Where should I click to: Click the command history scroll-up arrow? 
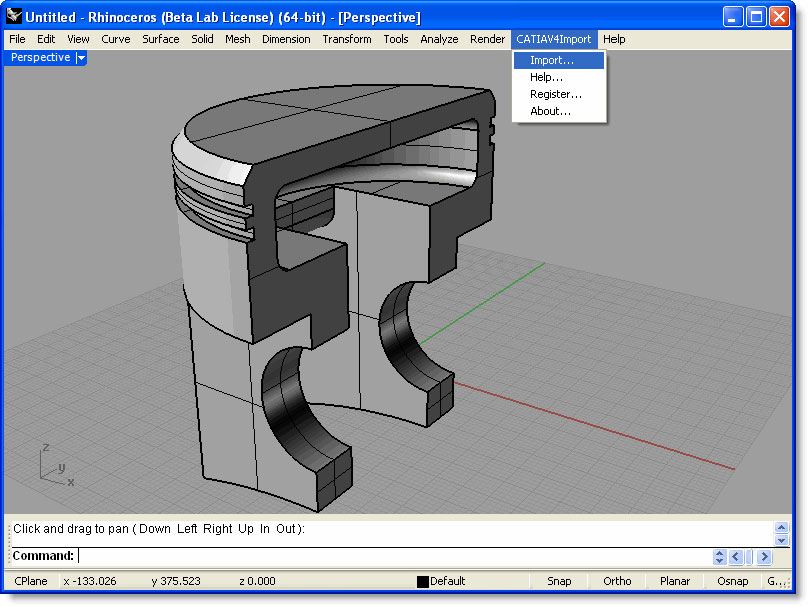(x=781, y=527)
